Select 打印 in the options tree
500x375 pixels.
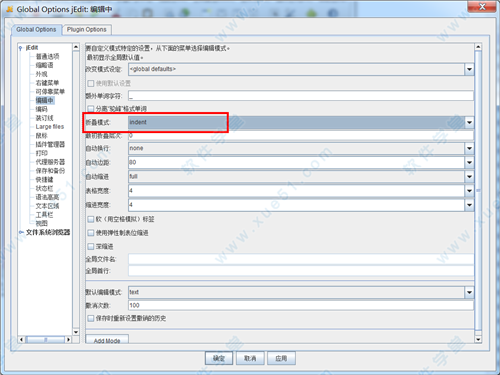[x=41, y=153]
